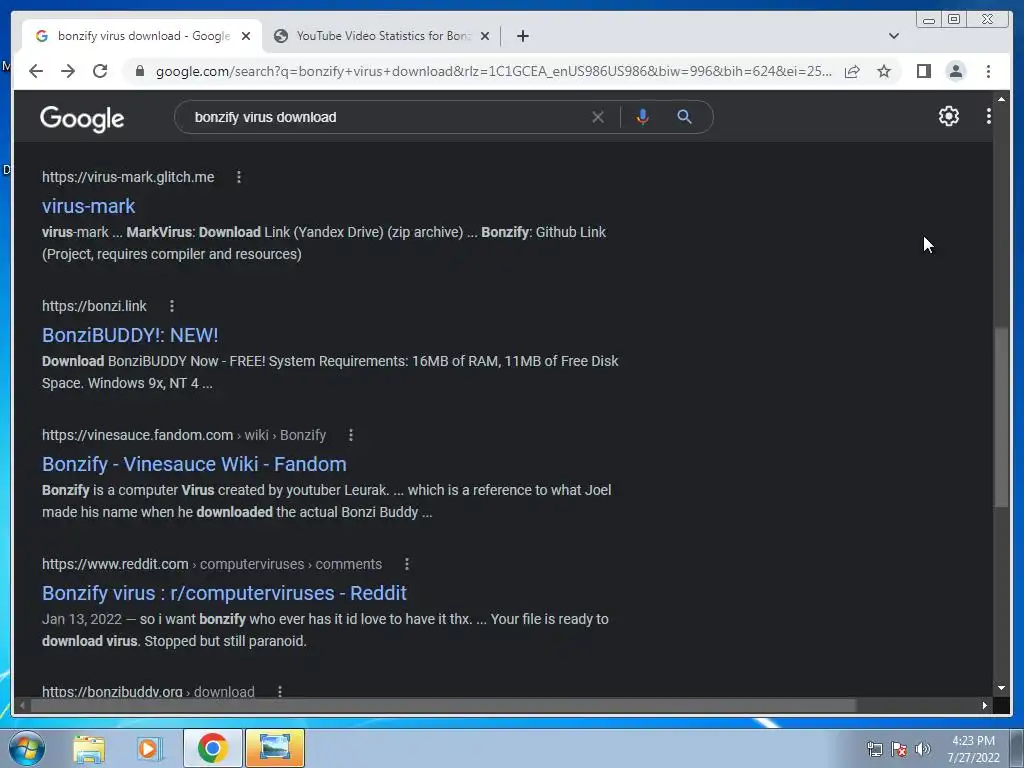Open the Windows Start menu
1024x768 pixels.
click(x=27, y=748)
